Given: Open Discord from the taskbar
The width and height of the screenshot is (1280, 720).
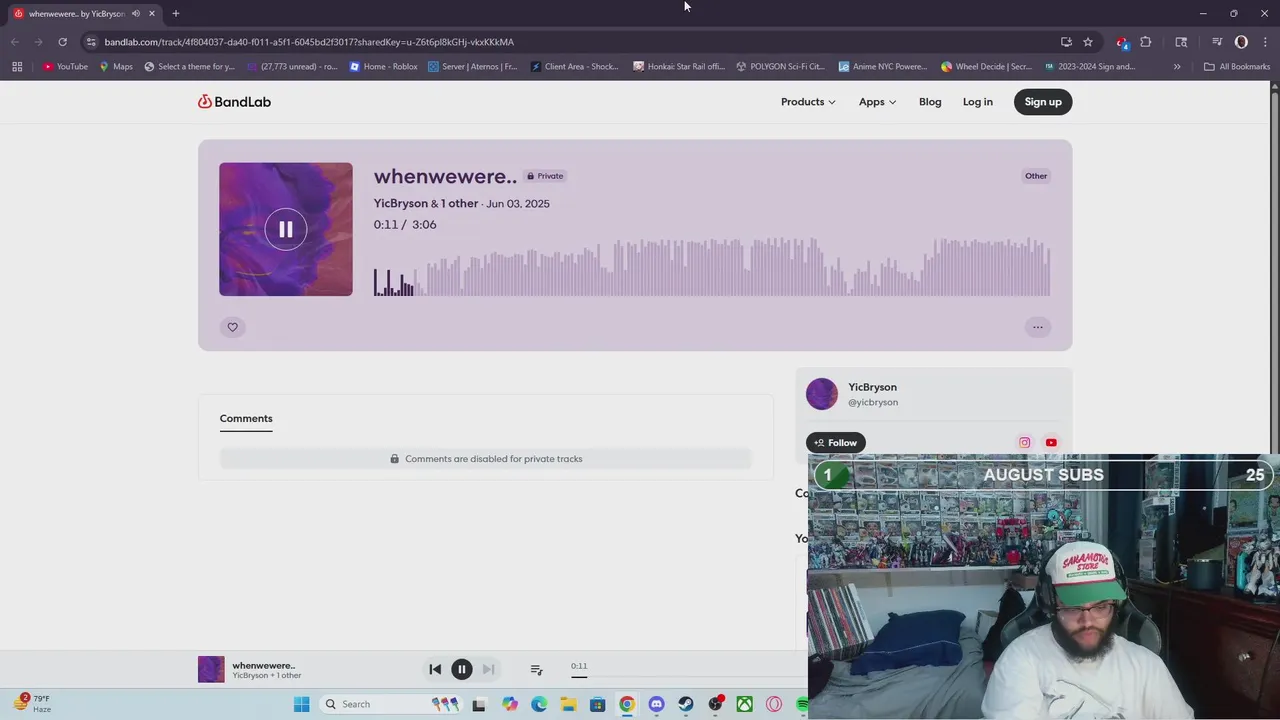Looking at the screenshot, I should [656, 704].
